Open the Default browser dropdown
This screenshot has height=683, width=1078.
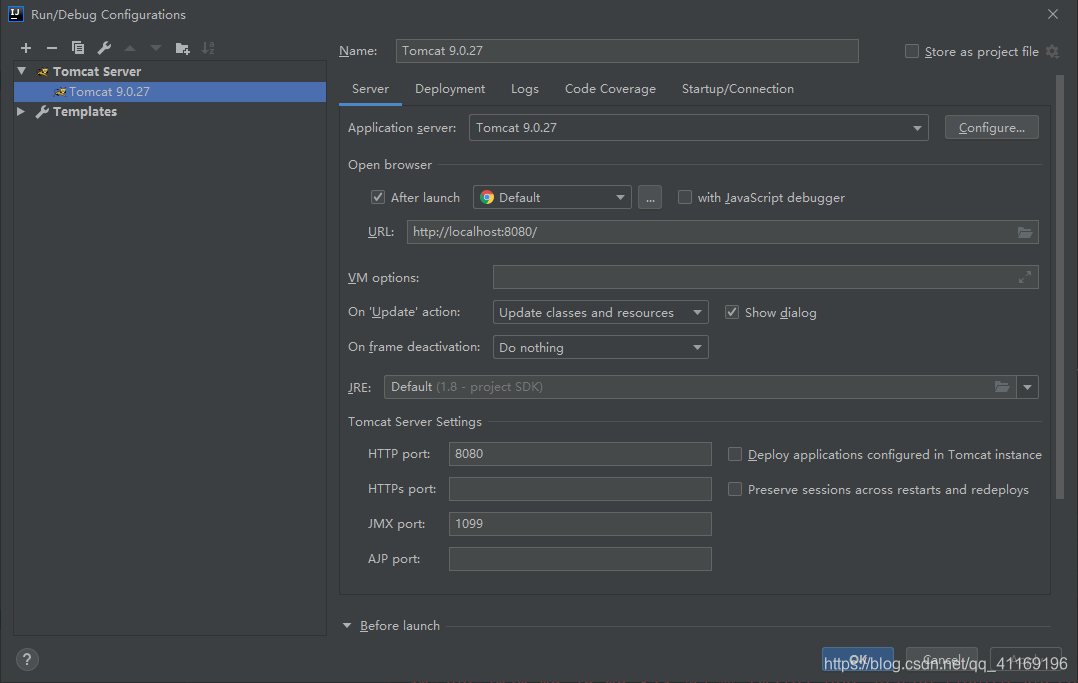coord(552,197)
